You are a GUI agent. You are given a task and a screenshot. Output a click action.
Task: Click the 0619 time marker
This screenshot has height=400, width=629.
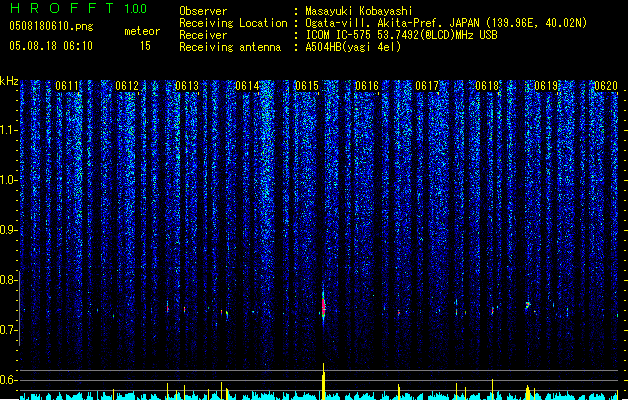tap(546, 86)
